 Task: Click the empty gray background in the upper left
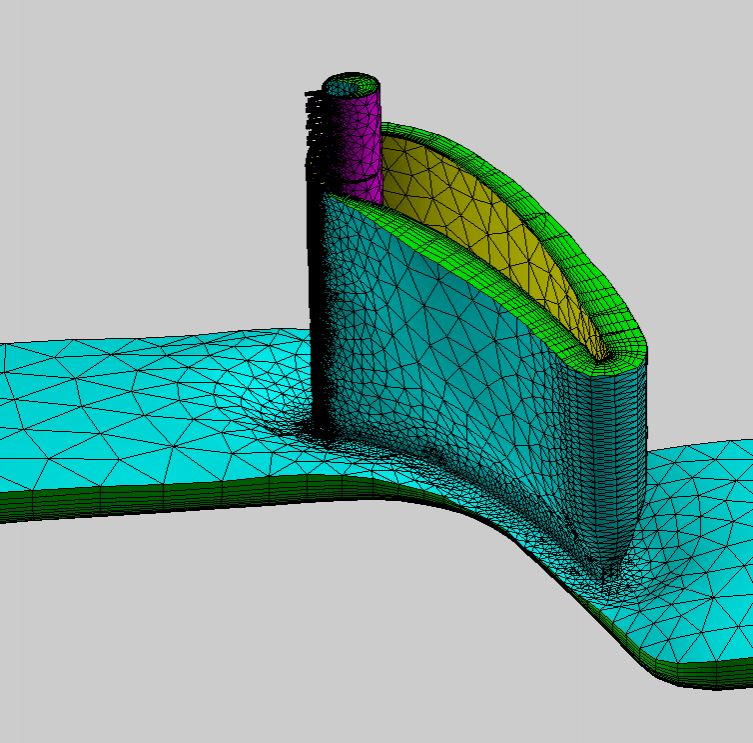tap(120, 120)
